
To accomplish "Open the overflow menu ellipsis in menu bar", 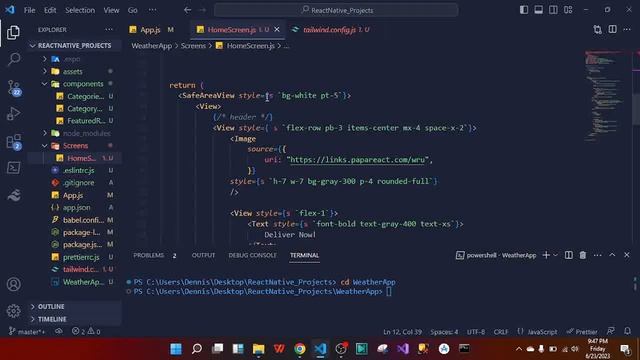I will pos(152,10).
